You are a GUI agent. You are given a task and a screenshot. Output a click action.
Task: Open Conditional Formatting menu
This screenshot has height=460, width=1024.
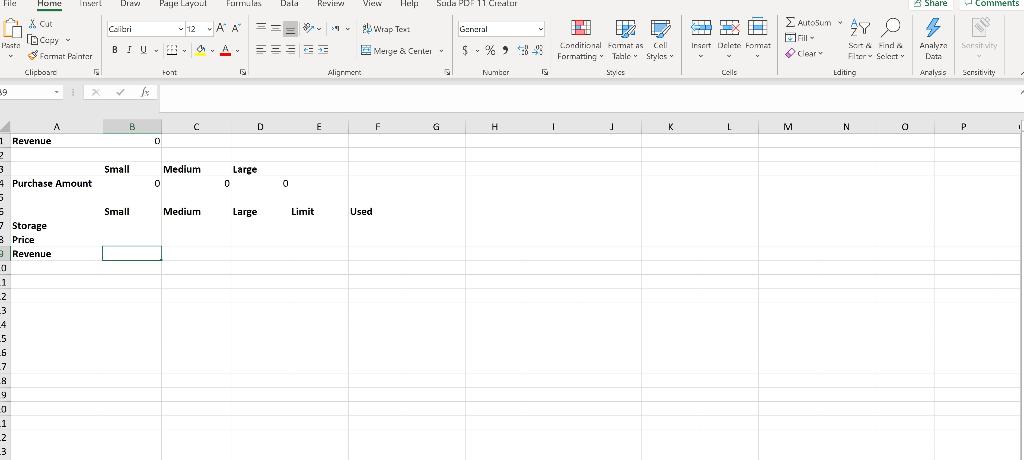pos(580,39)
